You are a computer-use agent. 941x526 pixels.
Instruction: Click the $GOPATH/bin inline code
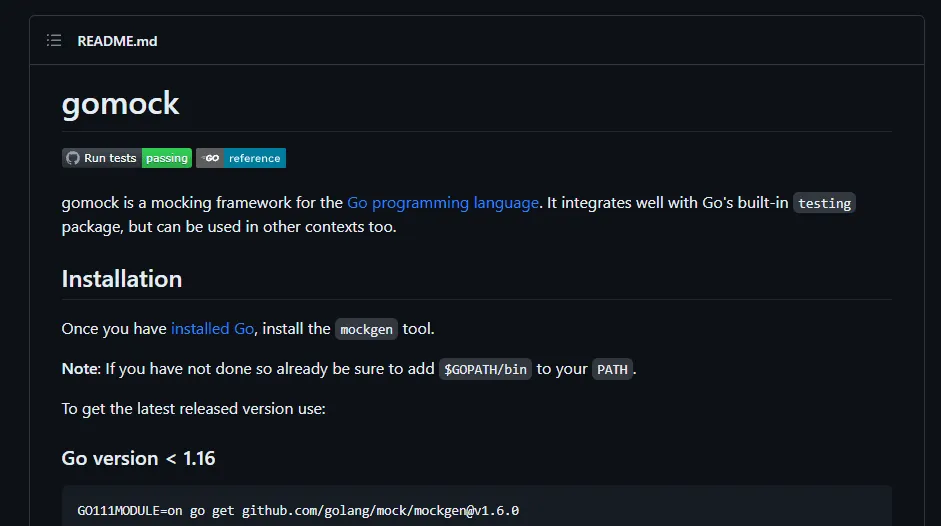tap(485, 369)
